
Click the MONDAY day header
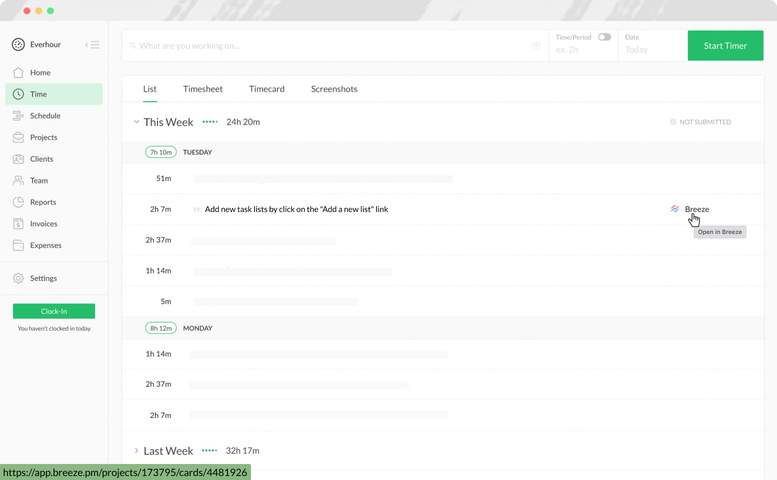[197, 328]
